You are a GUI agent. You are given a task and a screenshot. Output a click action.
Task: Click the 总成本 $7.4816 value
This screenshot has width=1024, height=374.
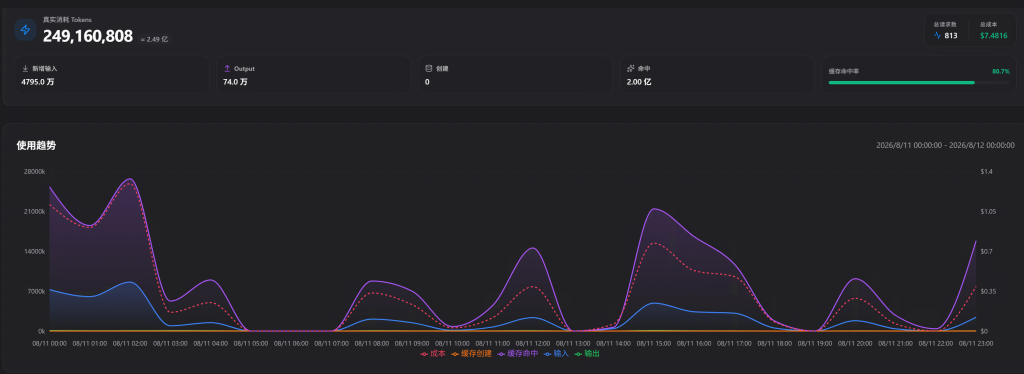[x=993, y=36]
